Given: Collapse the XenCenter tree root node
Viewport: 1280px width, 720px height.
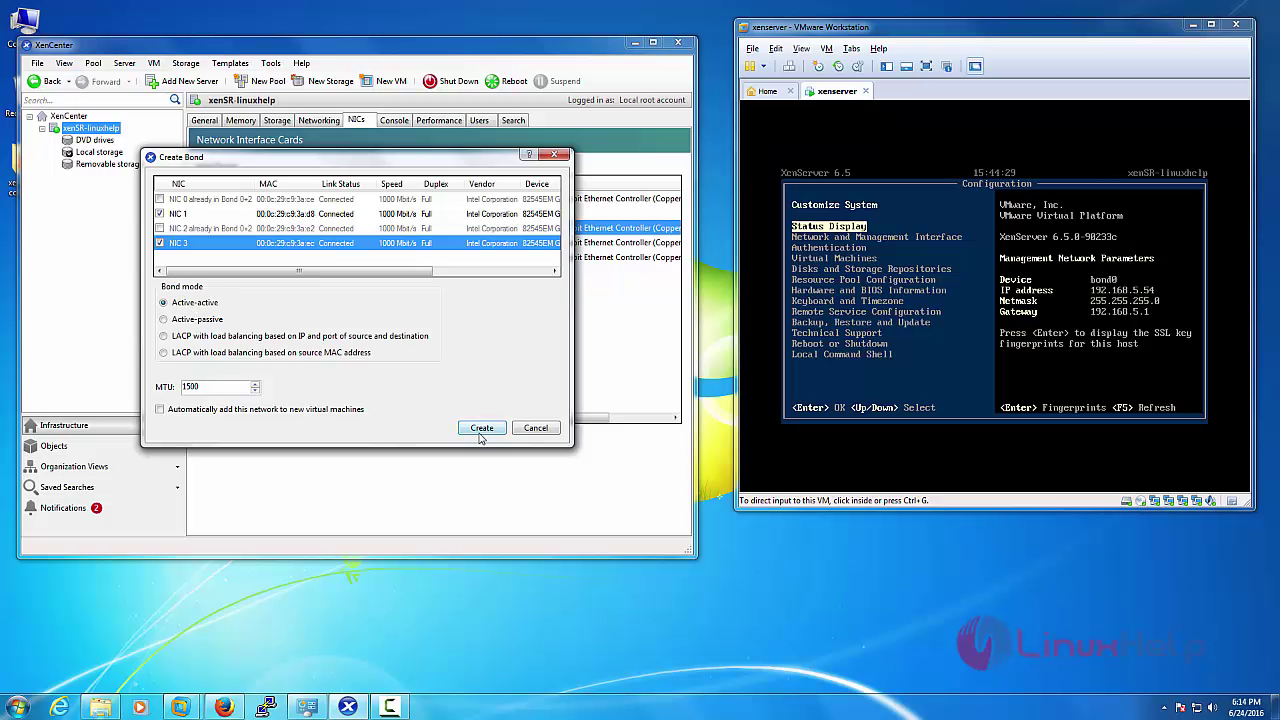Looking at the screenshot, I should (x=30, y=116).
